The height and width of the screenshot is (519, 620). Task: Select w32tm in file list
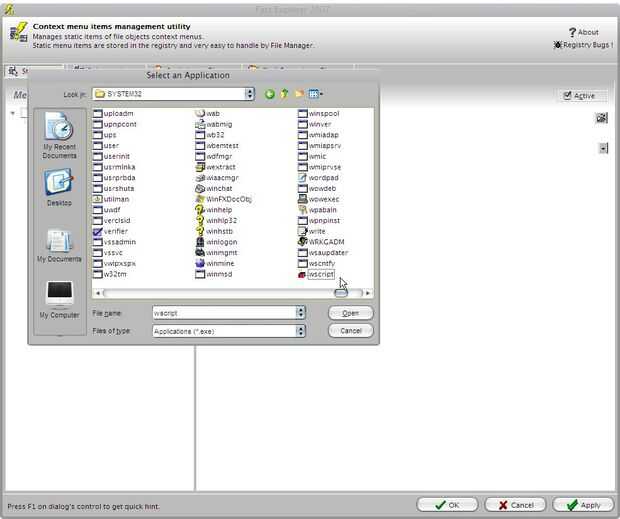pos(110,274)
